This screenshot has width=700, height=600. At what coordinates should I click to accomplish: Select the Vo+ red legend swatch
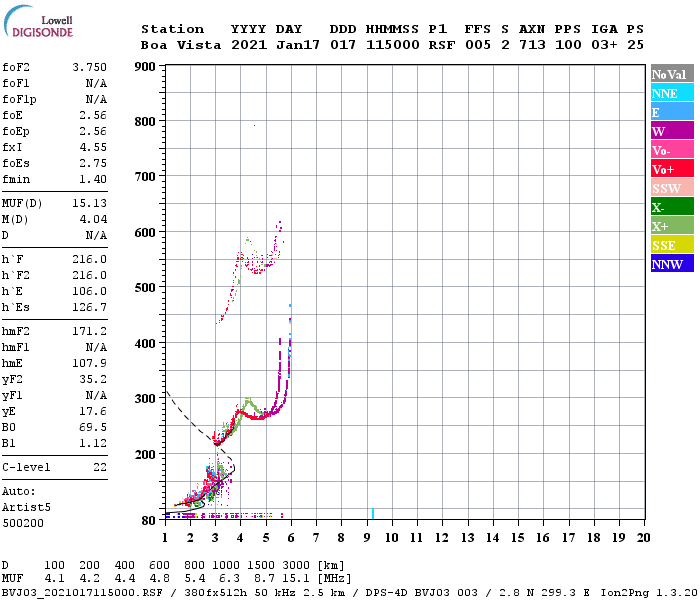pyautogui.click(x=672, y=169)
